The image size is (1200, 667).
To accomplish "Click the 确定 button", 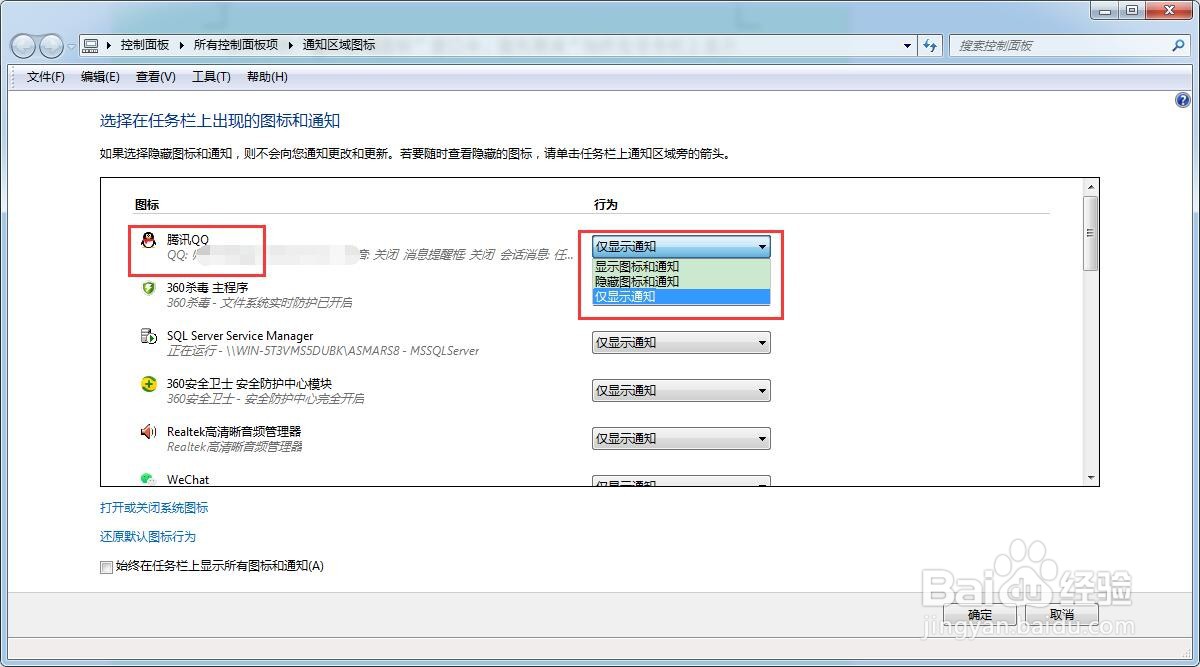I will pos(980,614).
